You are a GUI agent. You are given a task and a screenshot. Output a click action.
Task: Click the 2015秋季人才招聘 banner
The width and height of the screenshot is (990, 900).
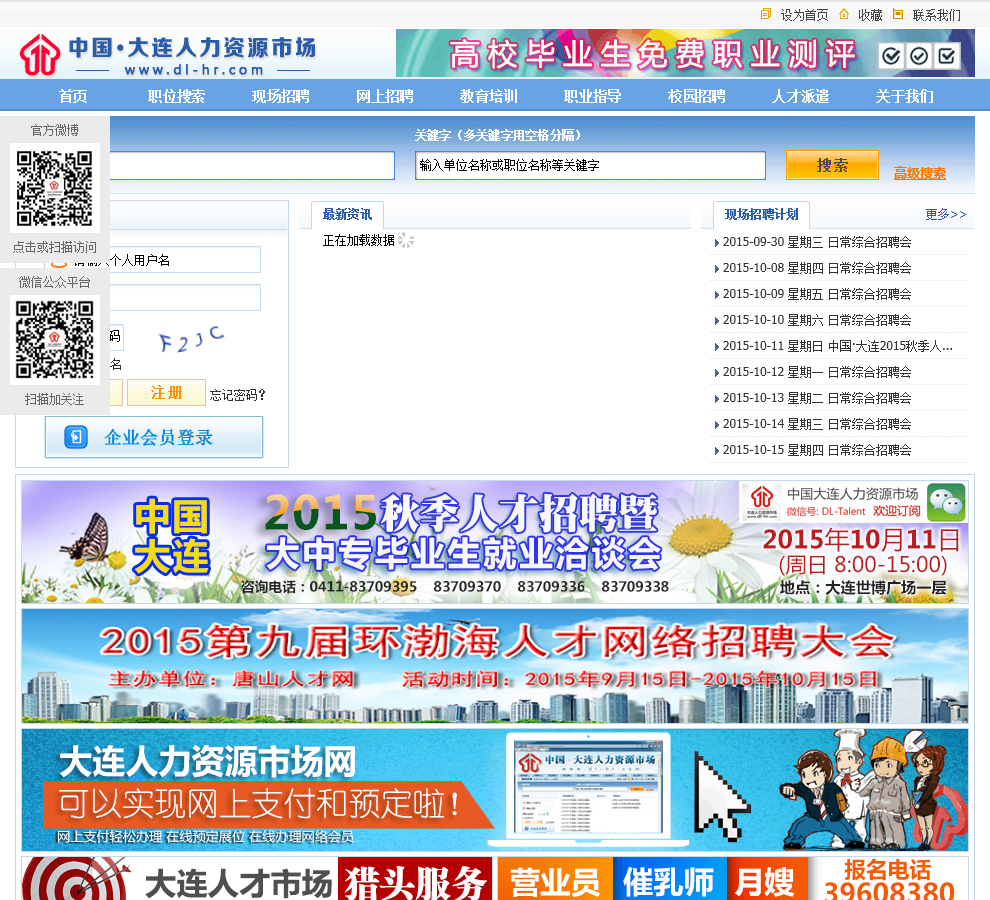click(494, 542)
